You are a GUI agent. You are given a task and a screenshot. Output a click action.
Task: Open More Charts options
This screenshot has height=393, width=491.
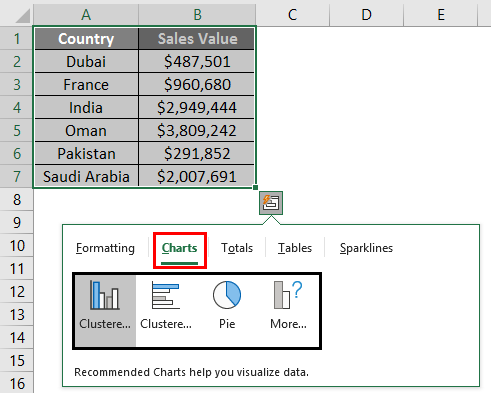[288, 311]
